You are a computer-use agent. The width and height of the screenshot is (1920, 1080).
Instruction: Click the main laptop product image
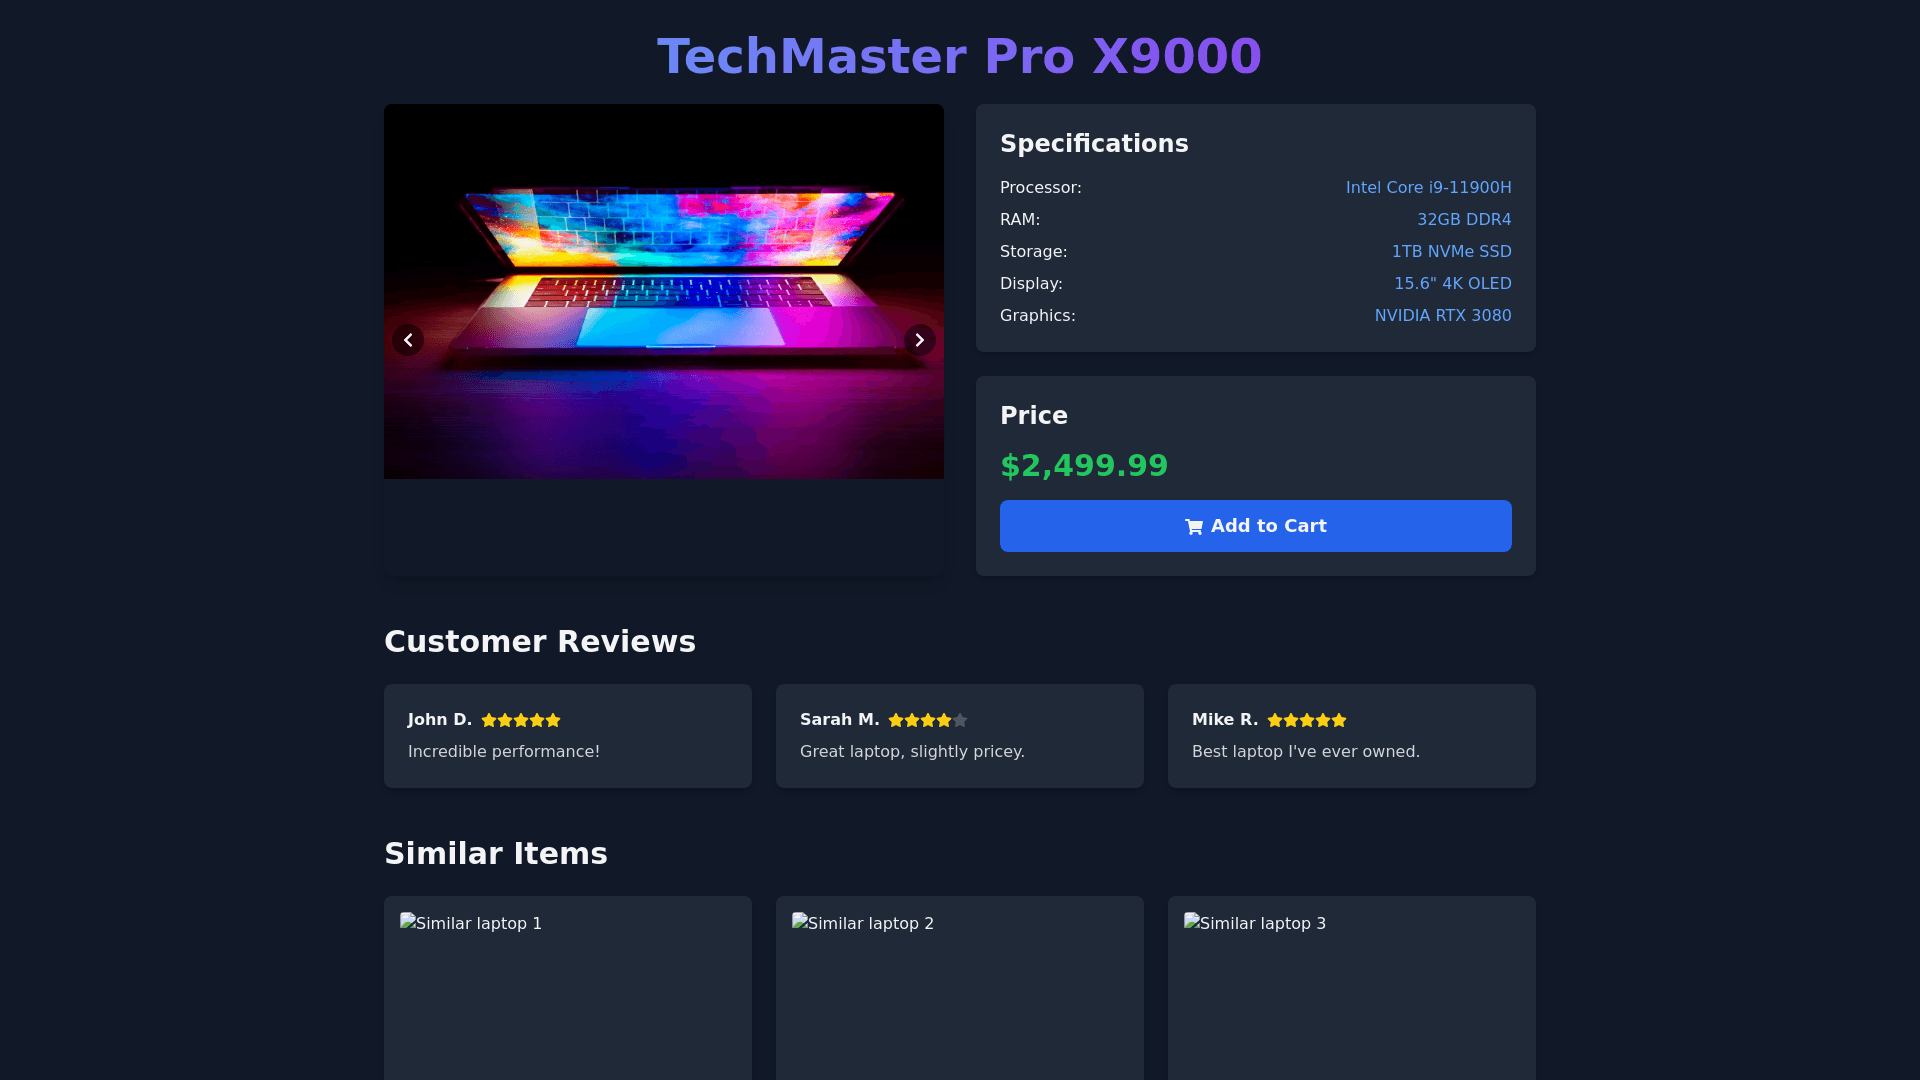point(664,291)
